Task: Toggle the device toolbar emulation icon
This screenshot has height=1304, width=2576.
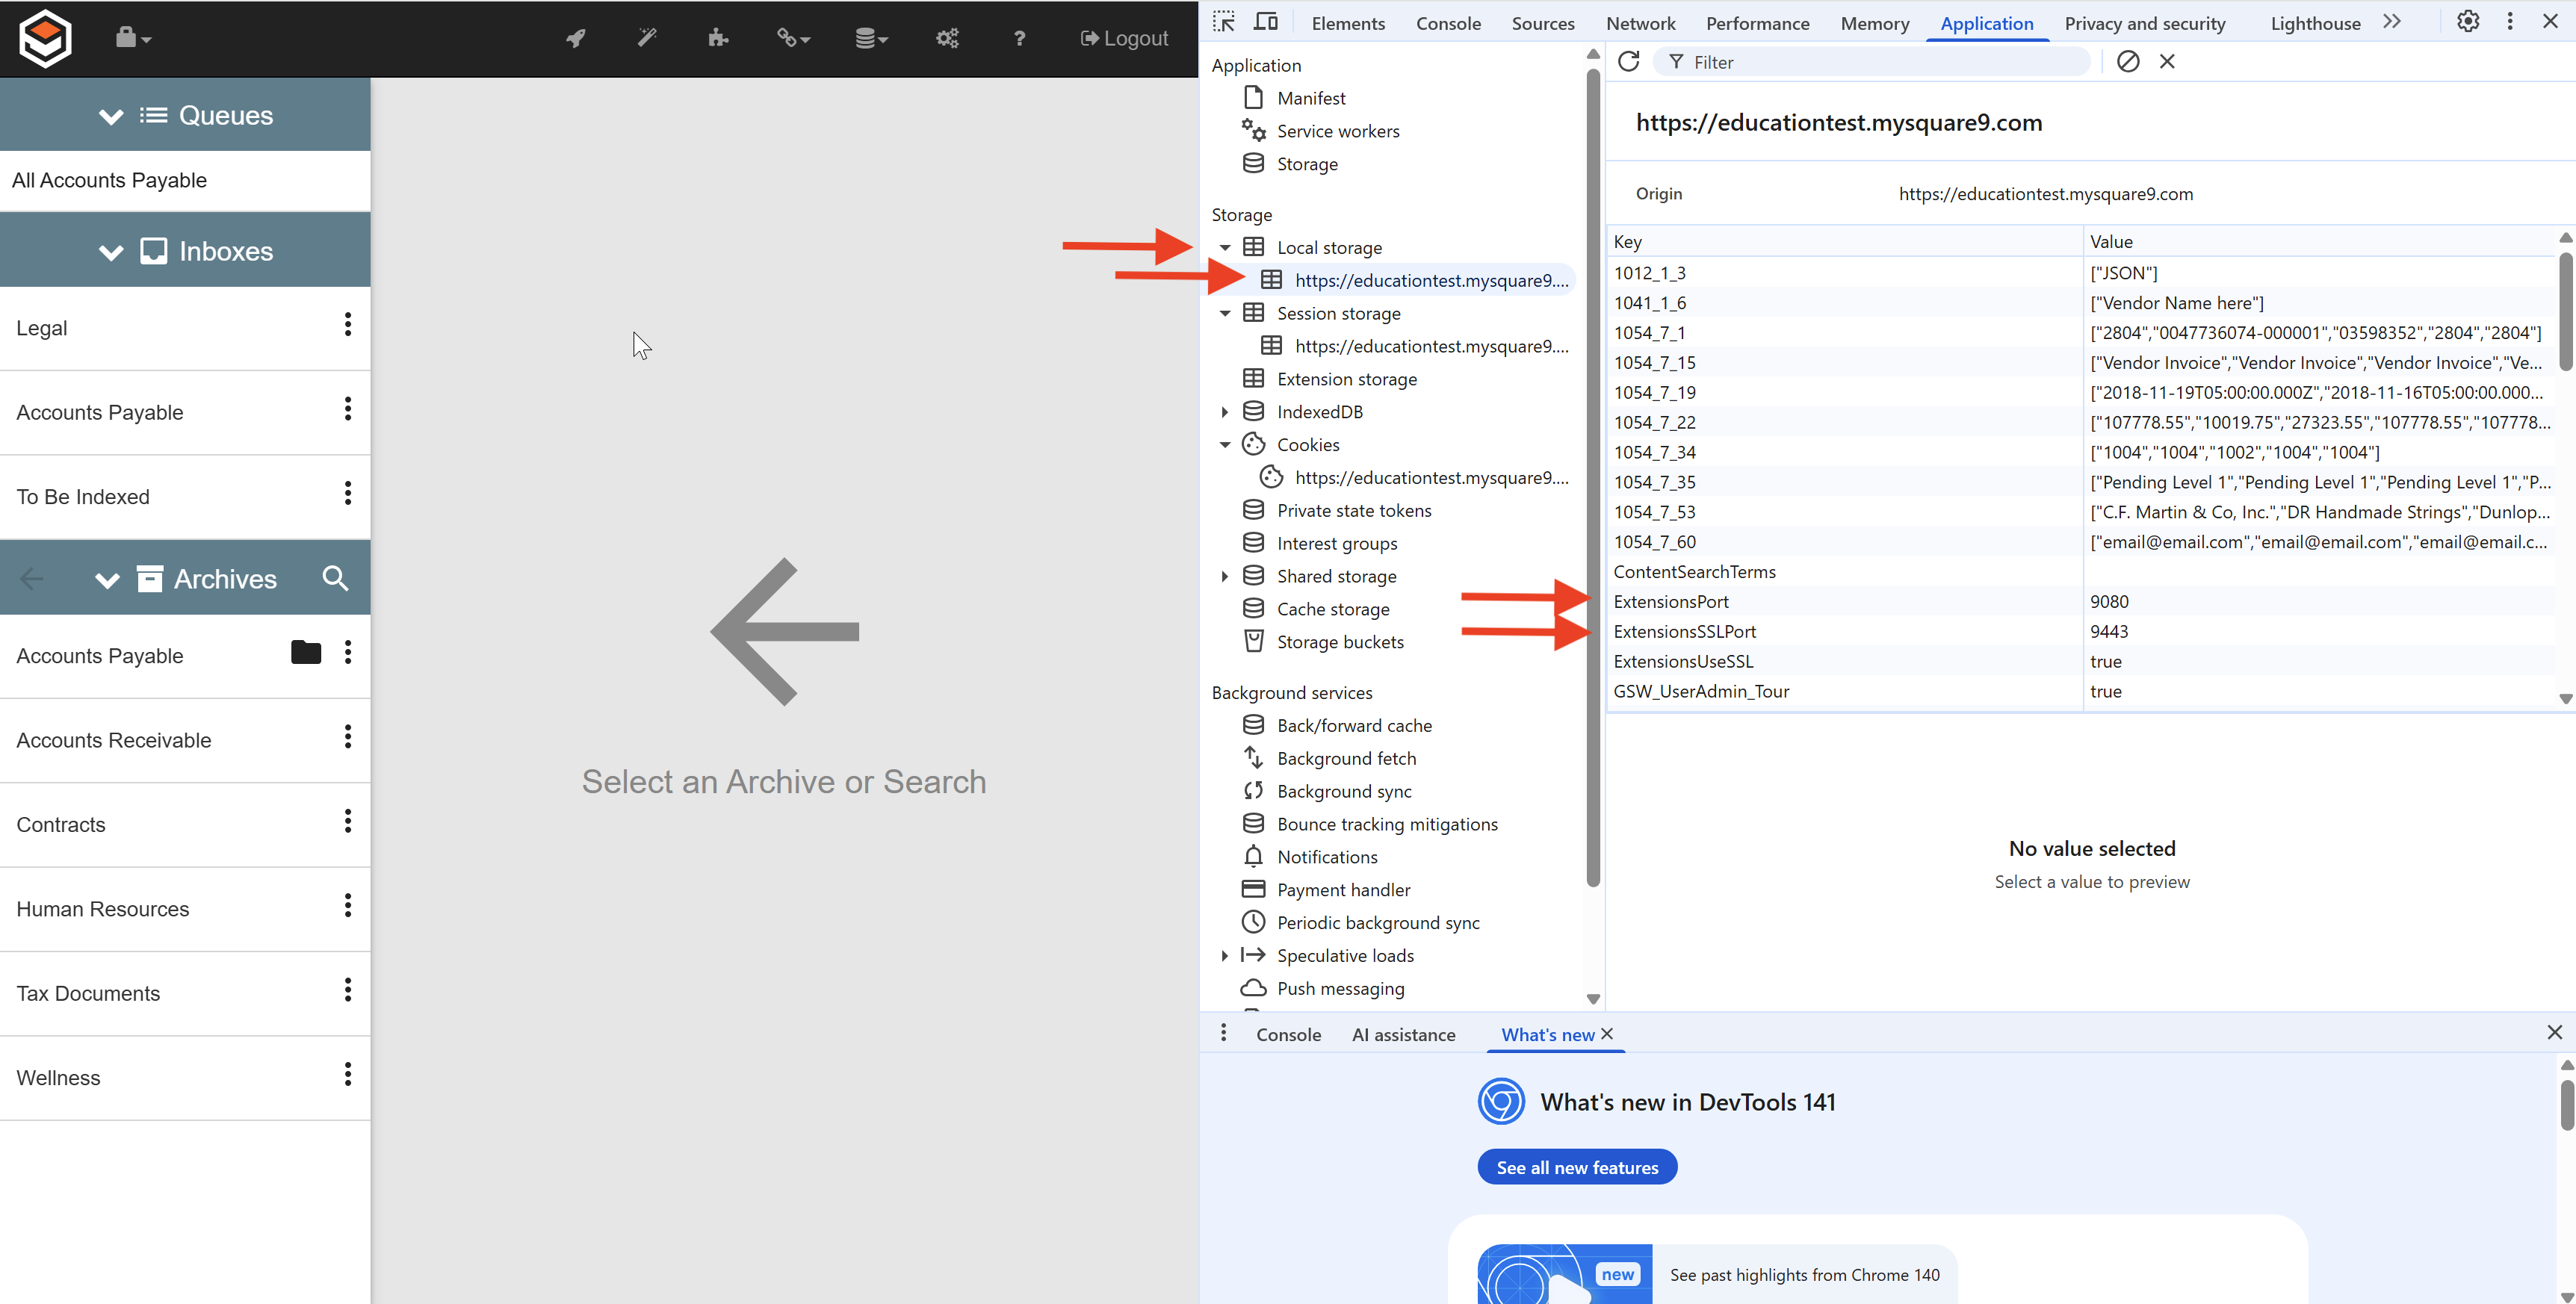Action: pyautogui.click(x=1266, y=22)
